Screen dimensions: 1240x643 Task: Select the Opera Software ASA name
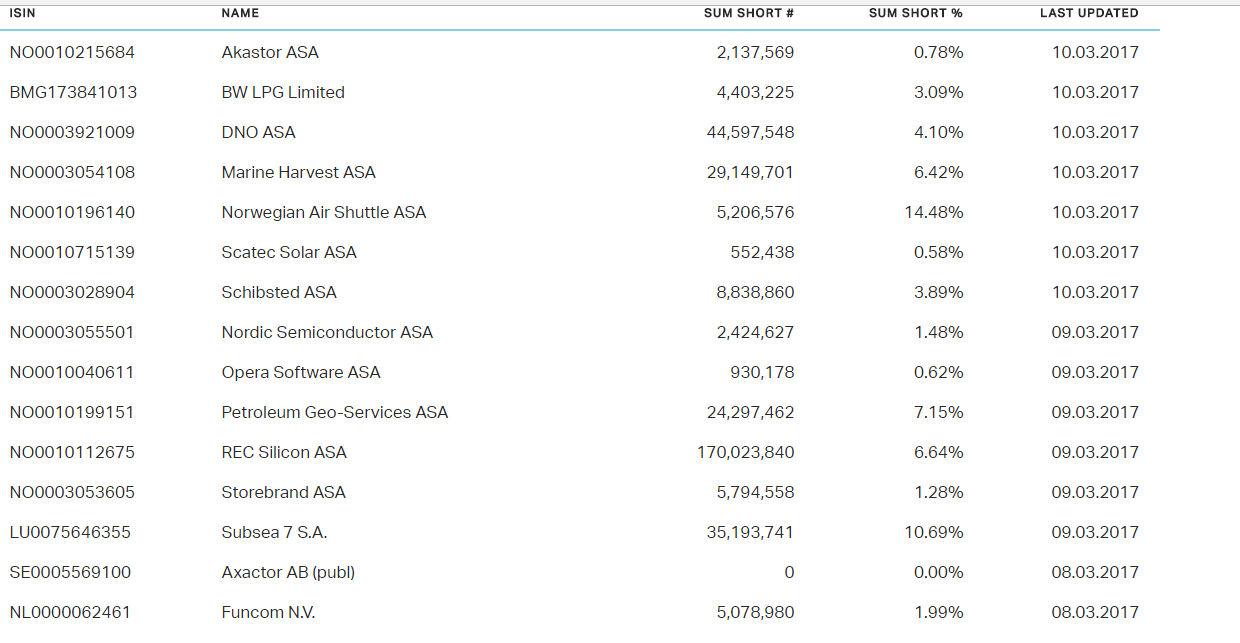point(301,372)
